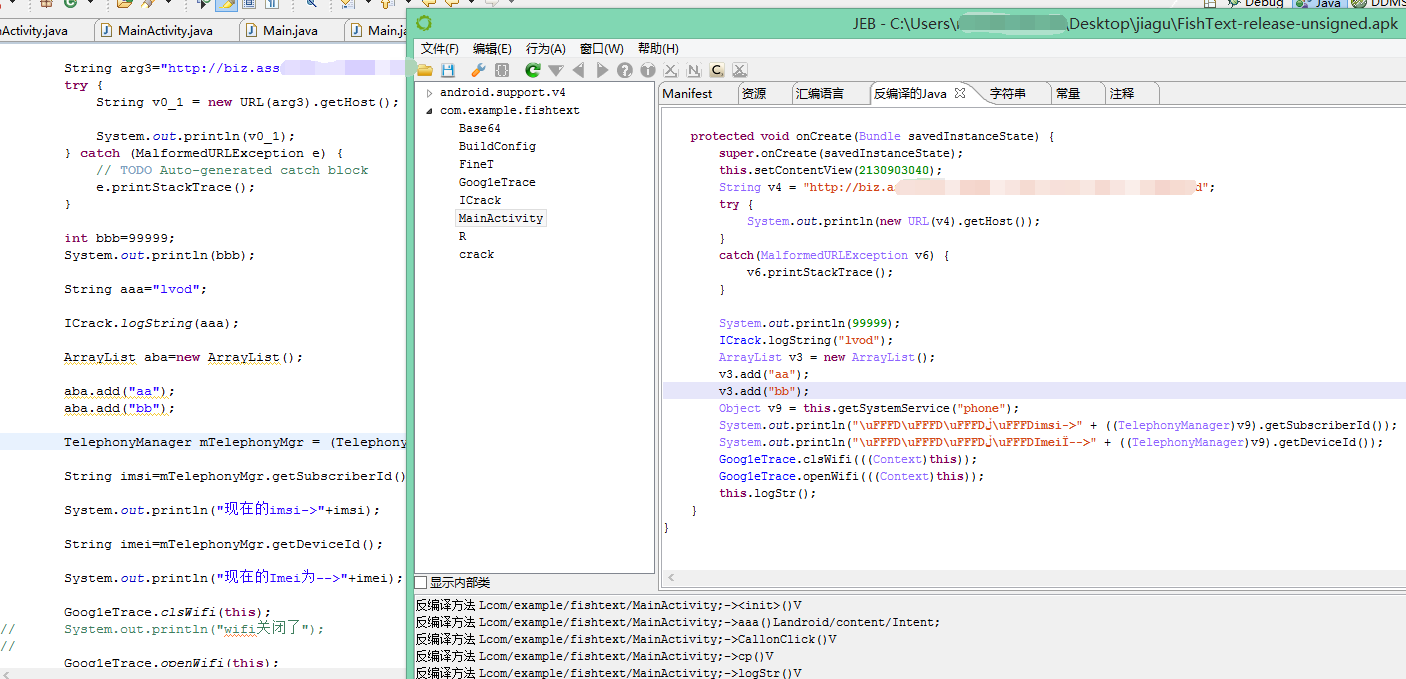1406x679 pixels.
Task: Open a file with JEB's folder icon
Action: 425,70
